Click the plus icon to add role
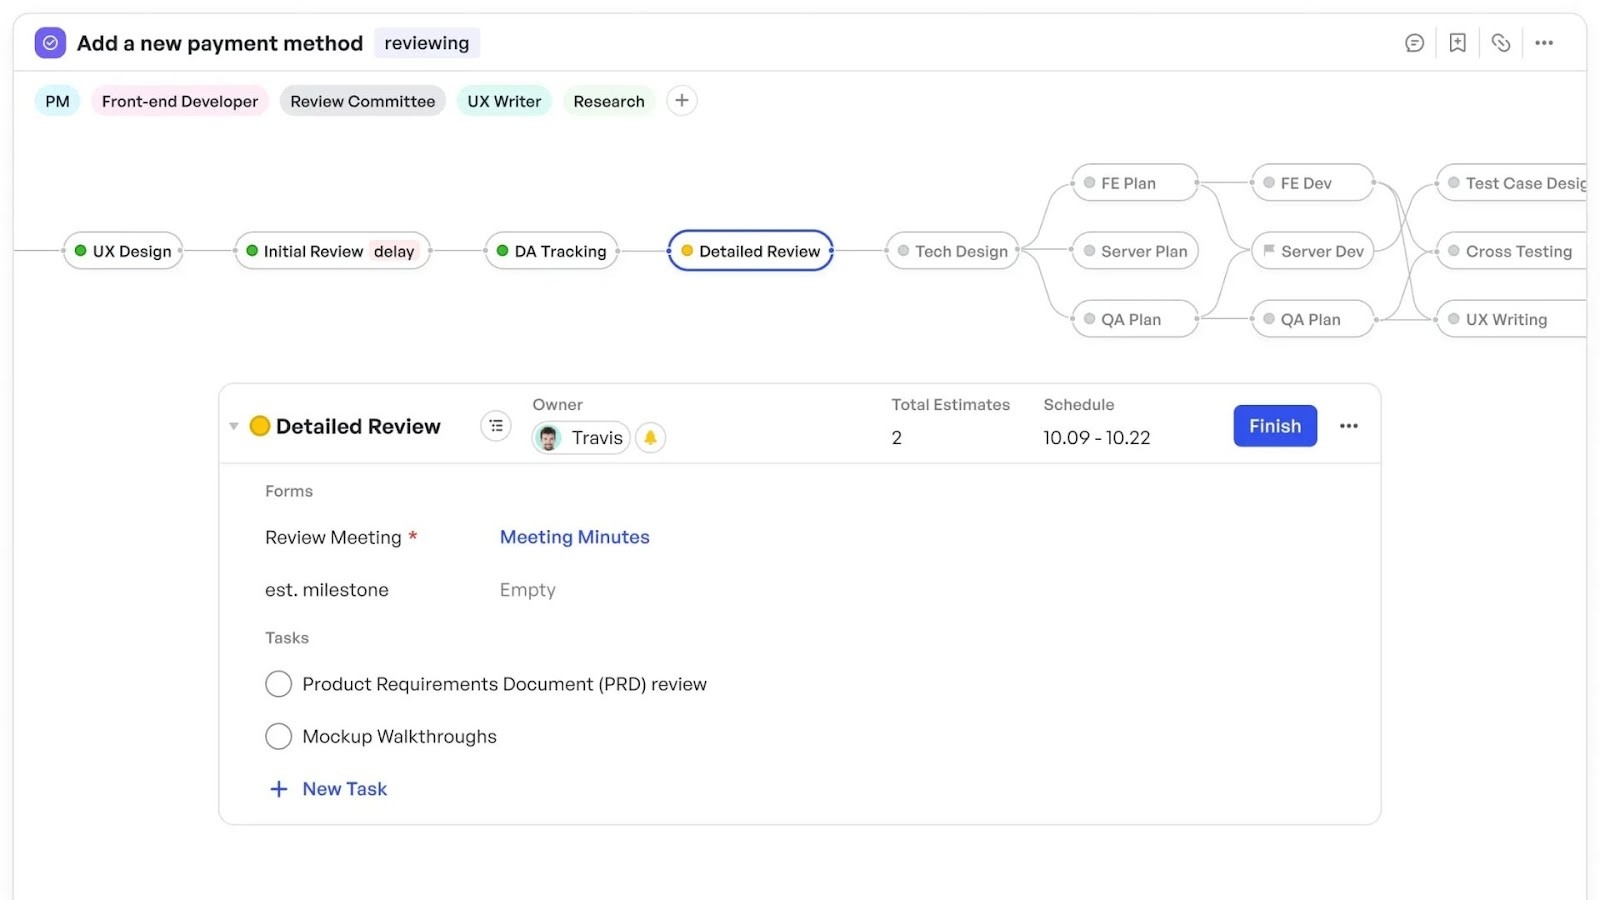1600x900 pixels. tap(682, 101)
